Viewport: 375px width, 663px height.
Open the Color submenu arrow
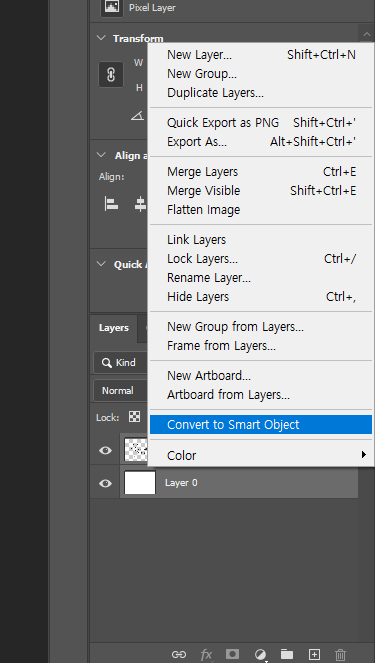point(364,455)
